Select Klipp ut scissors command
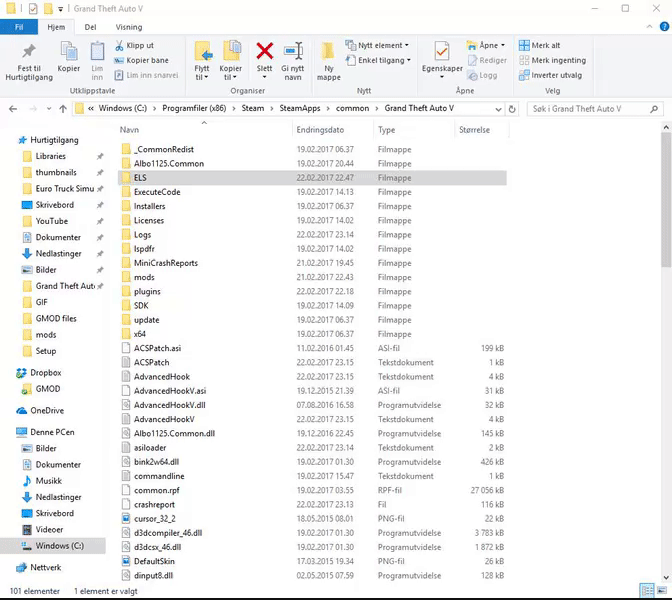The height and width of the screenshot is (600, 672). [134, 45]
